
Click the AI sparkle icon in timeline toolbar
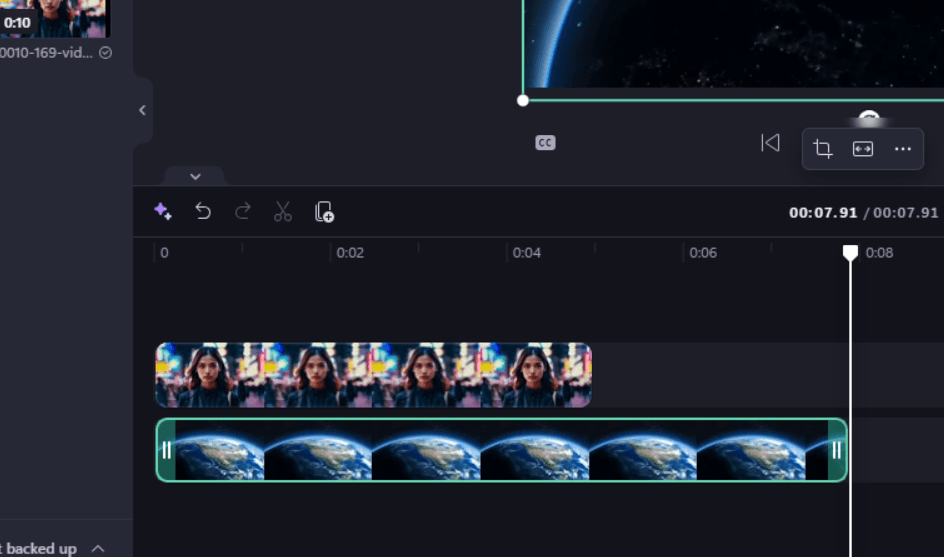pos(162,211)
